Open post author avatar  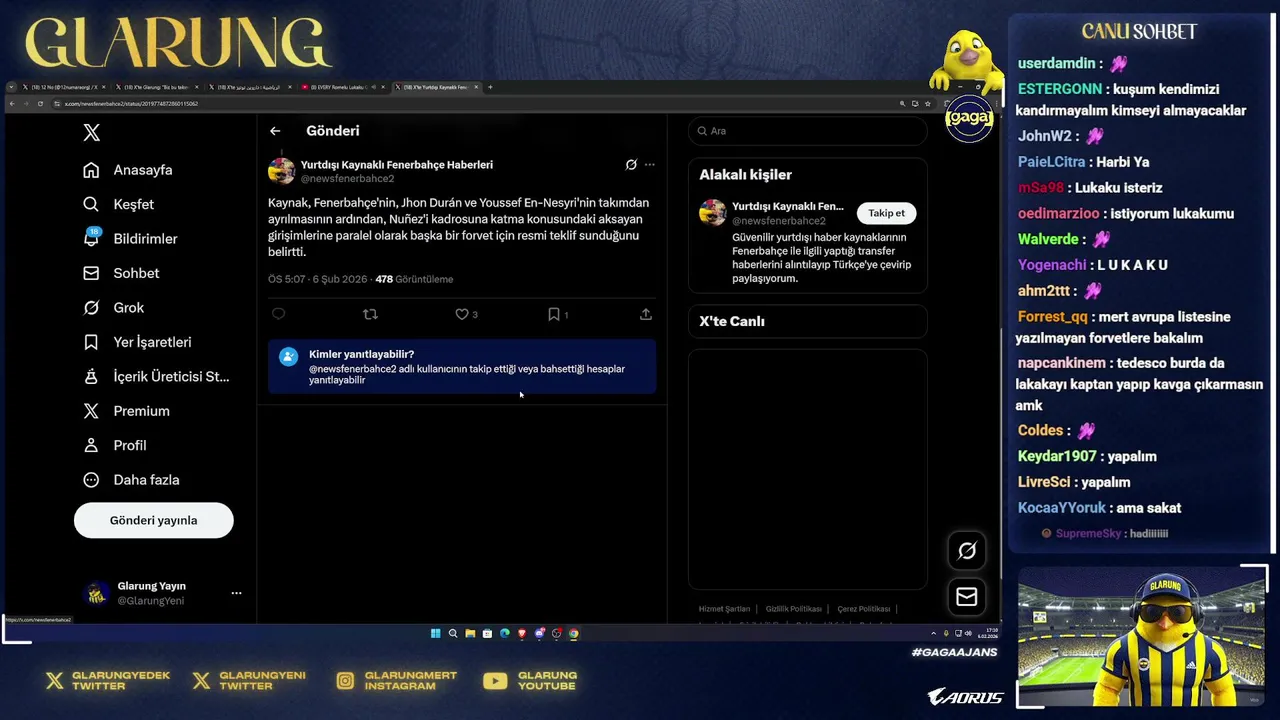tap(281, 171)
